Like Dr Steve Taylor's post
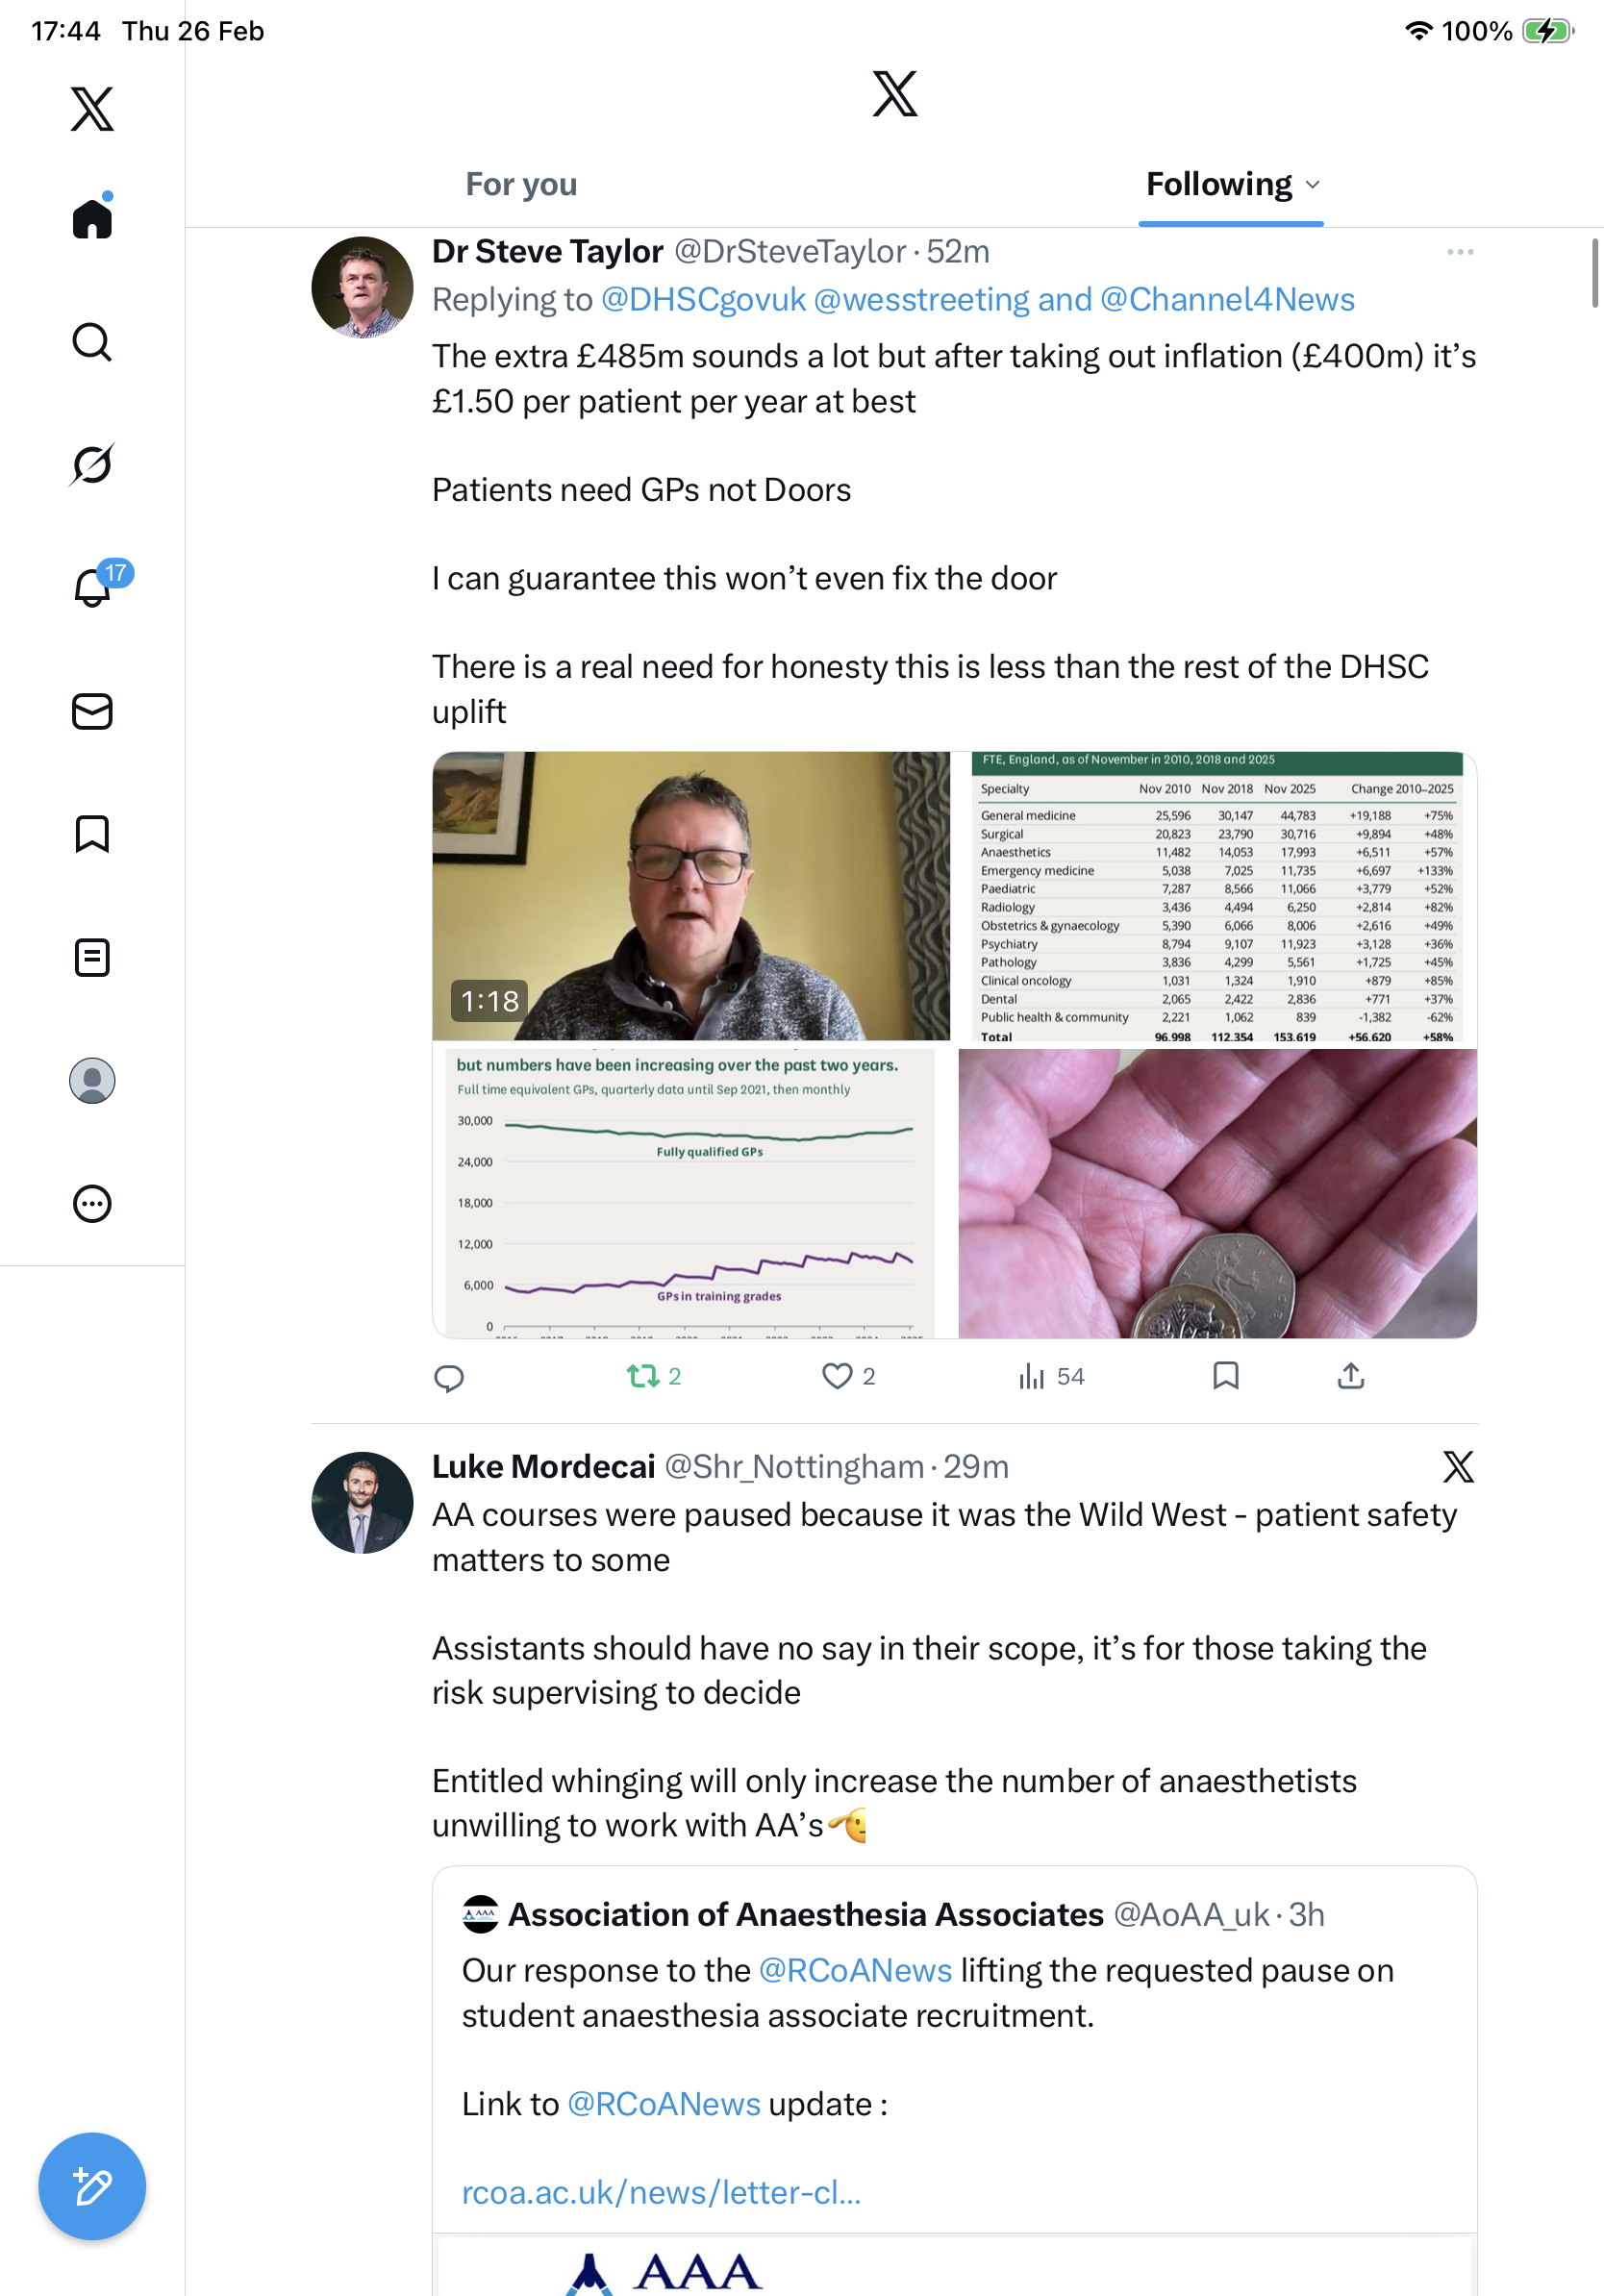The height and width of the screenshot is (2296, 1604). [837, 1376]
